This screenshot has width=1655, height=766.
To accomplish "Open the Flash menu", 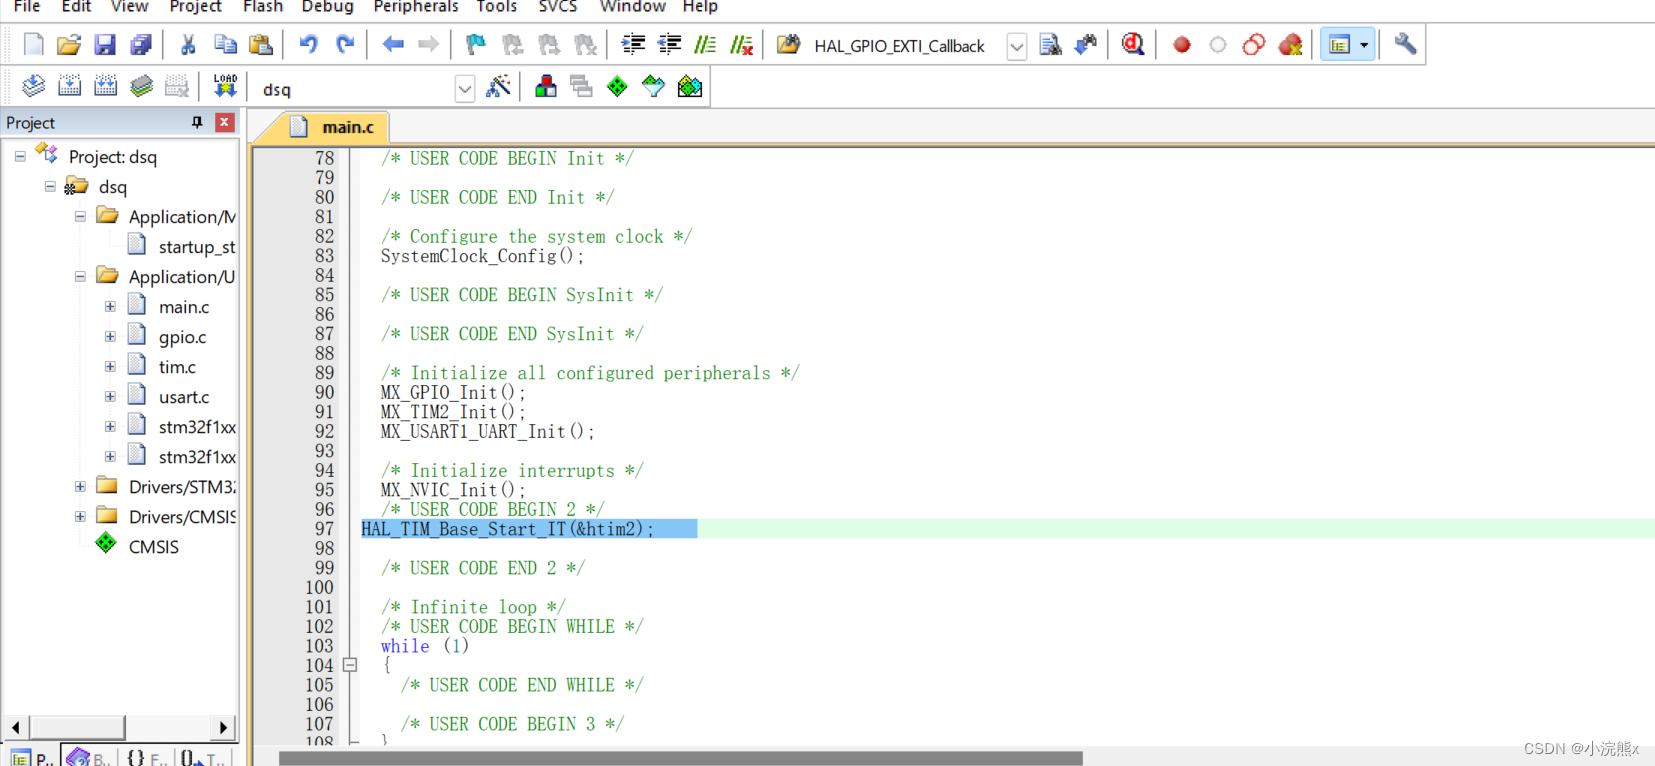I will (263, 7).
